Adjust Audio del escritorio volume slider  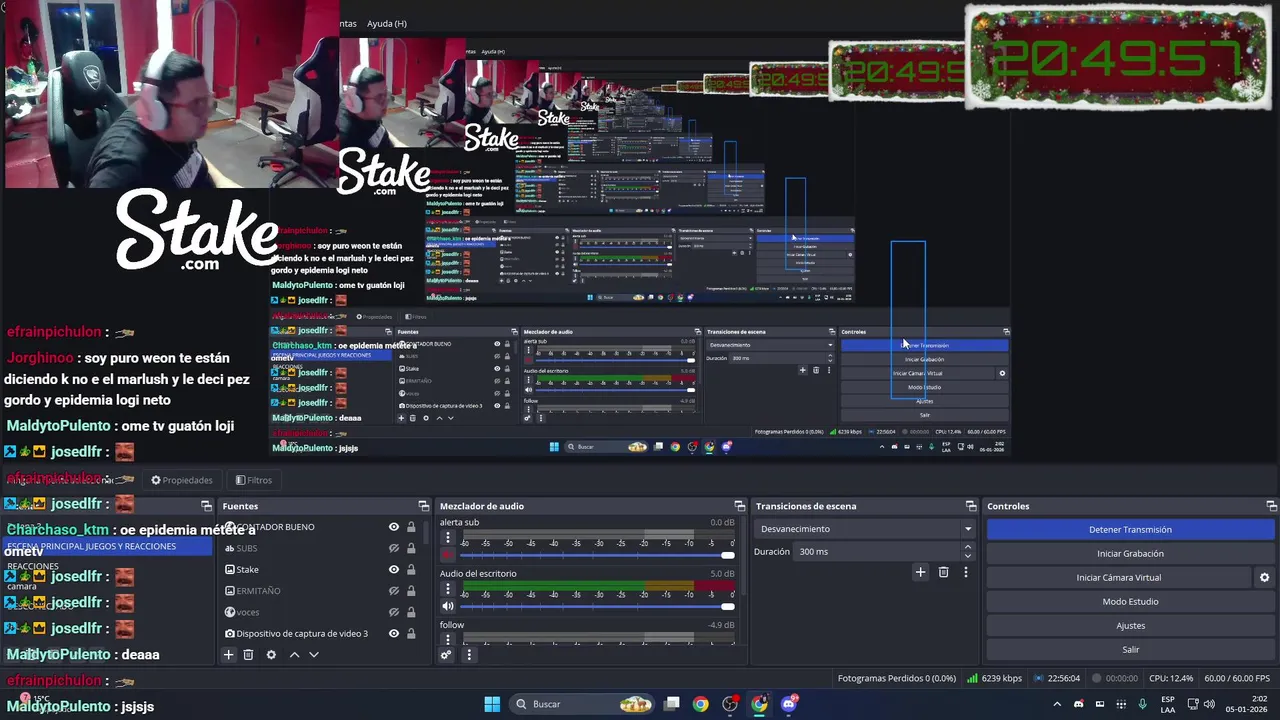click(597, 606)
